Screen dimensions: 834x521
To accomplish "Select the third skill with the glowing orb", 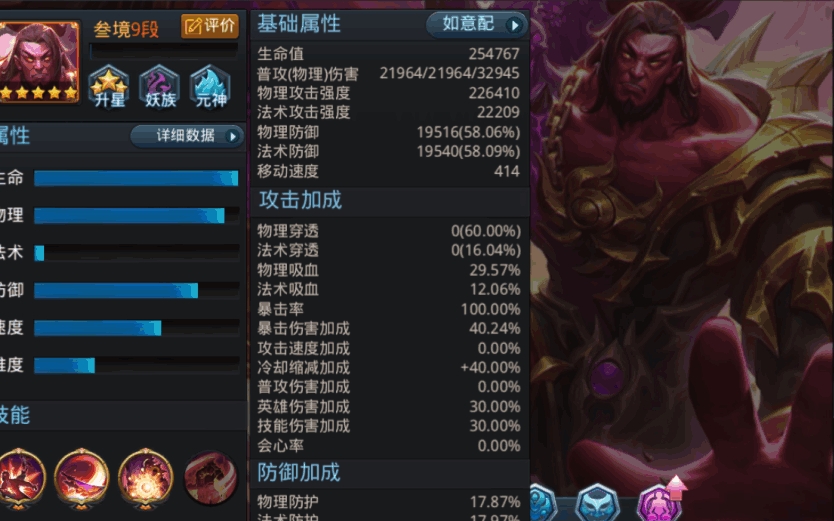I will pyautogui.click(x=146, y=477).
